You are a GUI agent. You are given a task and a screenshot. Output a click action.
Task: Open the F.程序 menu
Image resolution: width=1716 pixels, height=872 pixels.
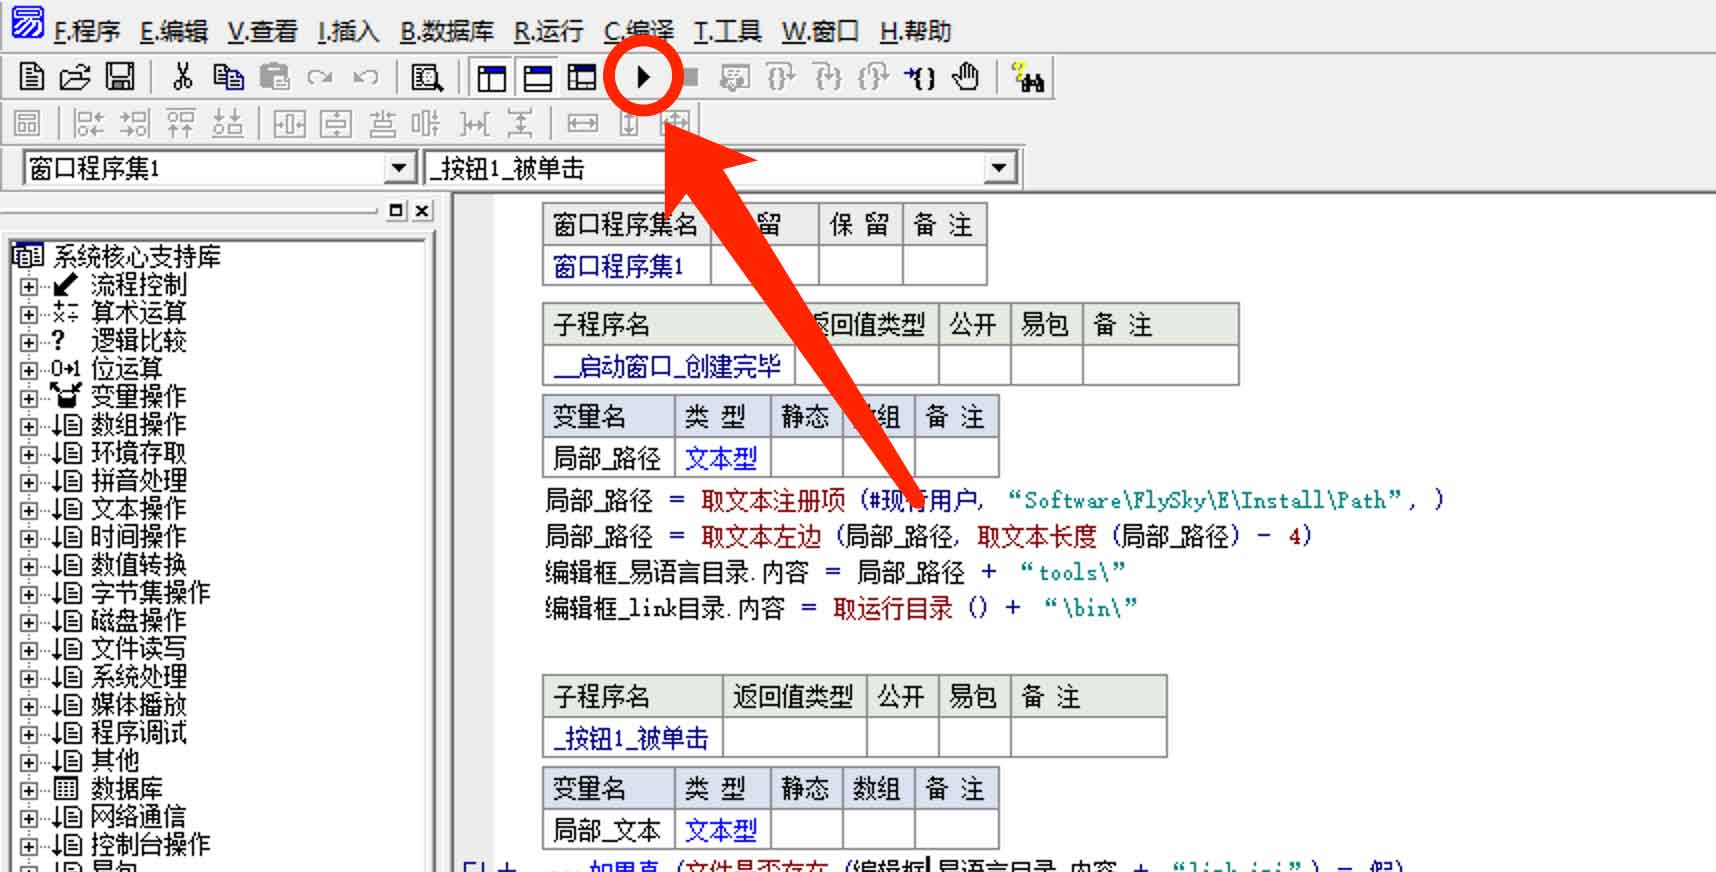(x=86, y=32)
